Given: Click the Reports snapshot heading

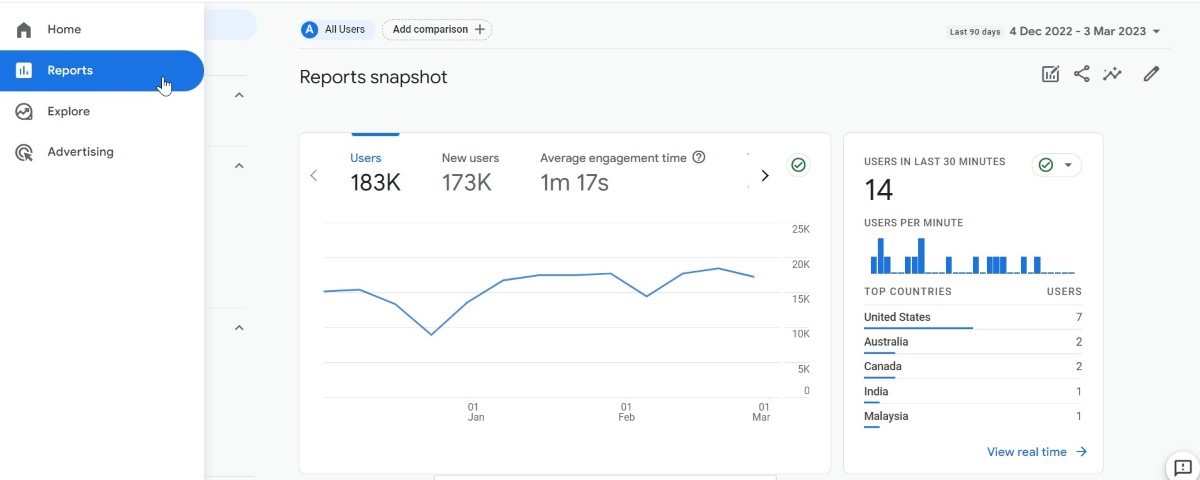Looking at the screenshot, I should click(373, 77).
